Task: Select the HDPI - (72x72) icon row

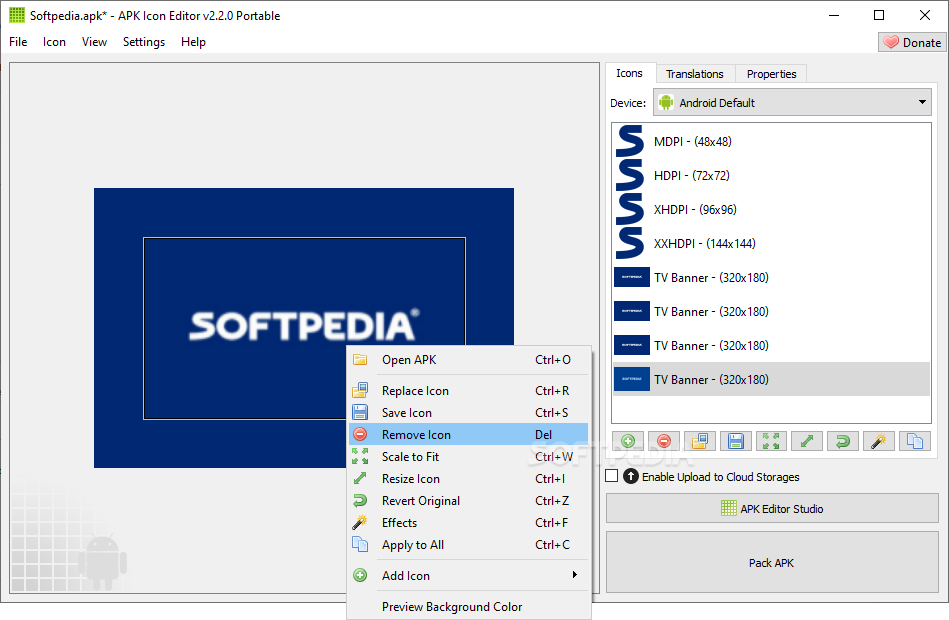Action: [x=771, y=176]
